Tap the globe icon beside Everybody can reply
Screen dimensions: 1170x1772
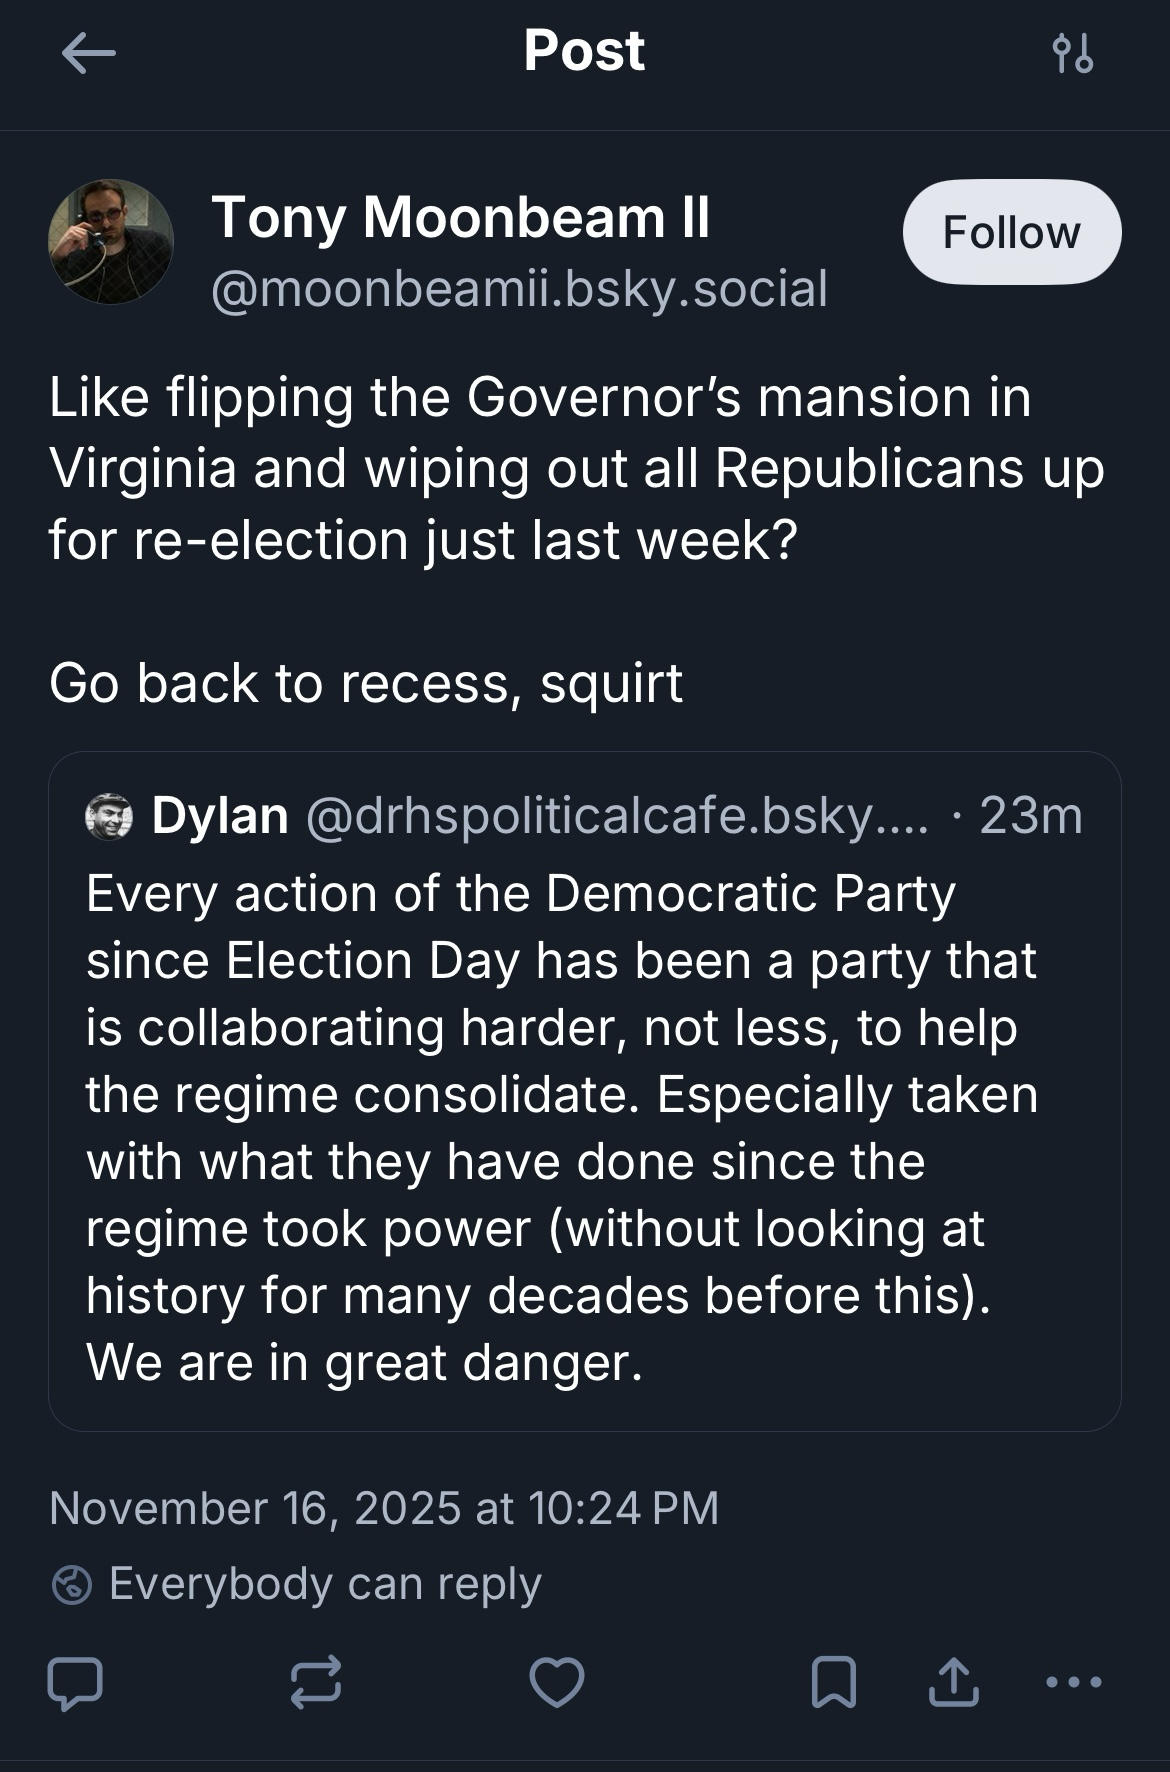coord(72,1585)
